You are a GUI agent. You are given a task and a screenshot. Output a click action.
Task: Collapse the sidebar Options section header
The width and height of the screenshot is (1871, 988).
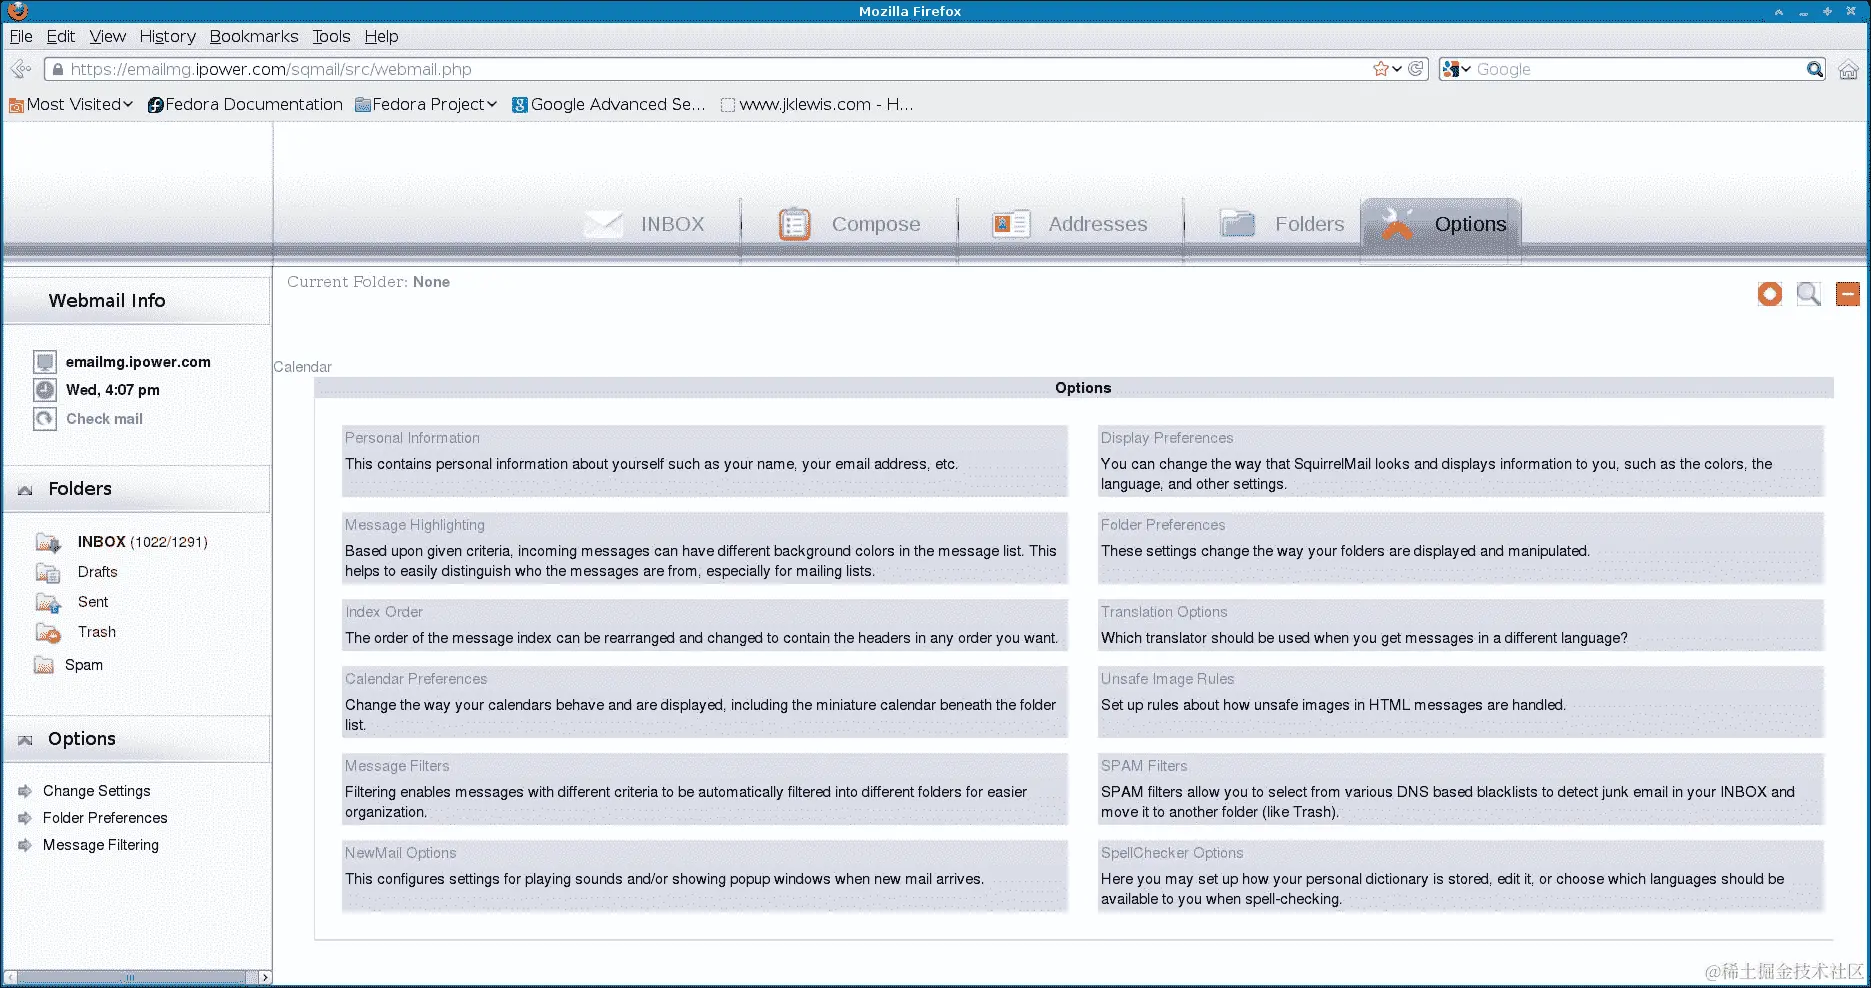(x=26, y=740)
